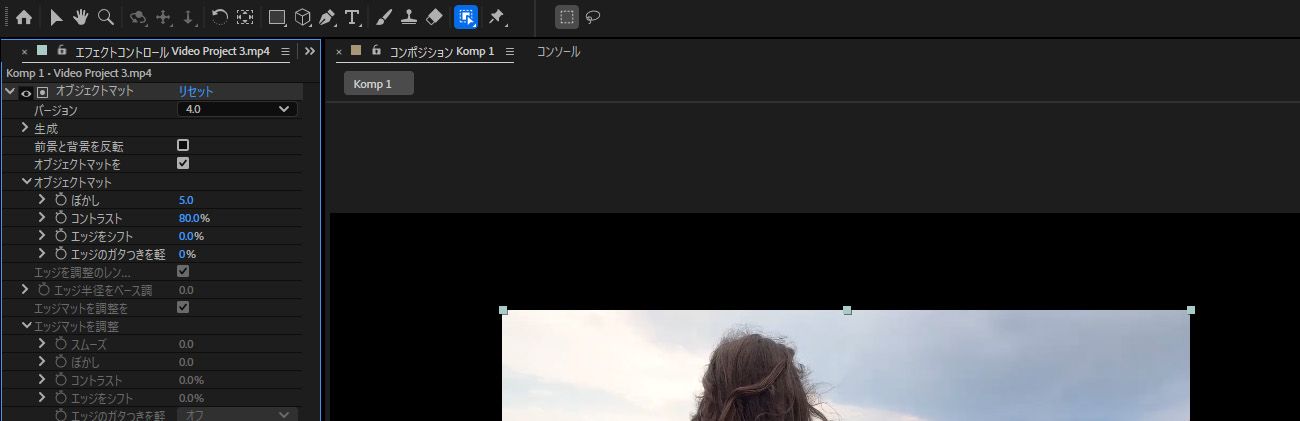The height and width of the screenshot is (421, 1300).
Task: Toggle the lock on the コンポジション Komp 1 panel
Action: click(375, 50)
